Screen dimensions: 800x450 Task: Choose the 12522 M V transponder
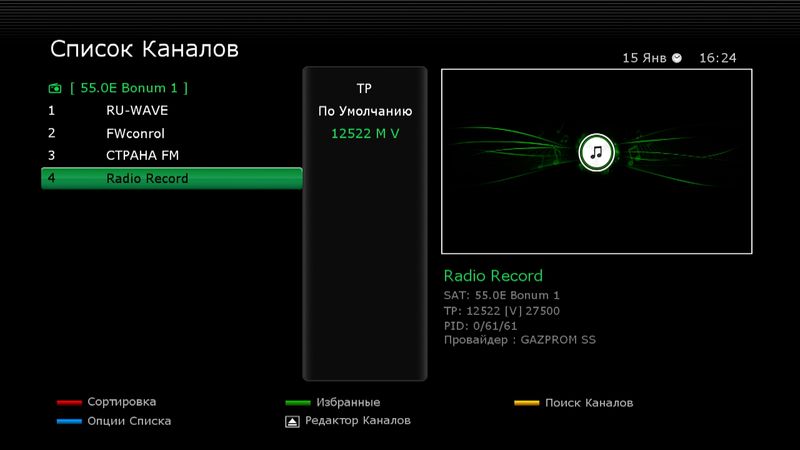pos(364,134)
